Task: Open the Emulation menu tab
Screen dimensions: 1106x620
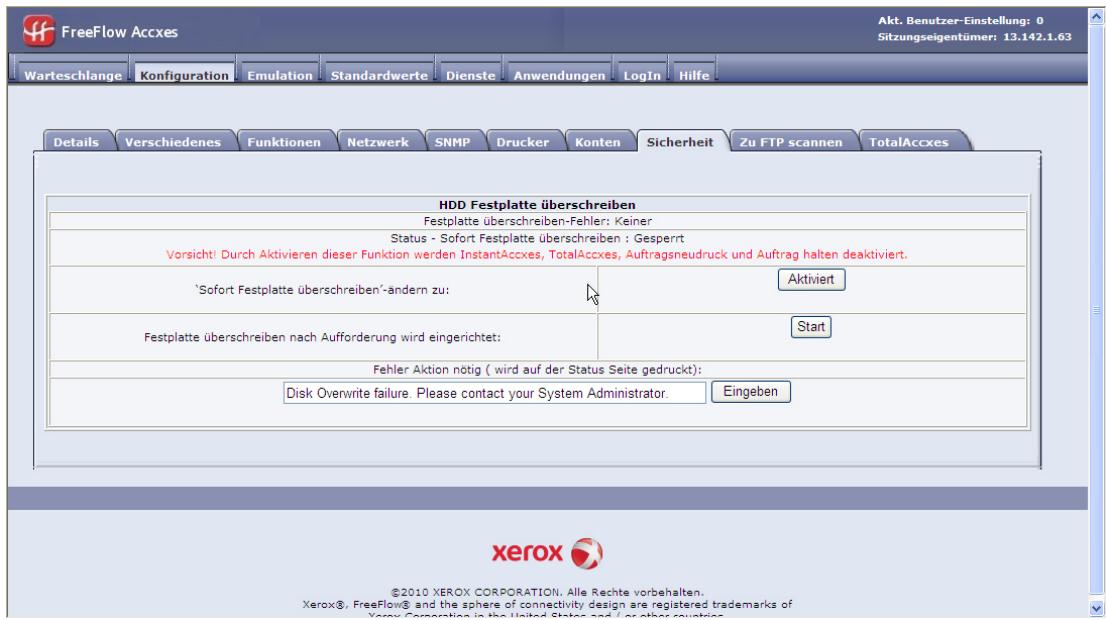Action: click(279, 75)
